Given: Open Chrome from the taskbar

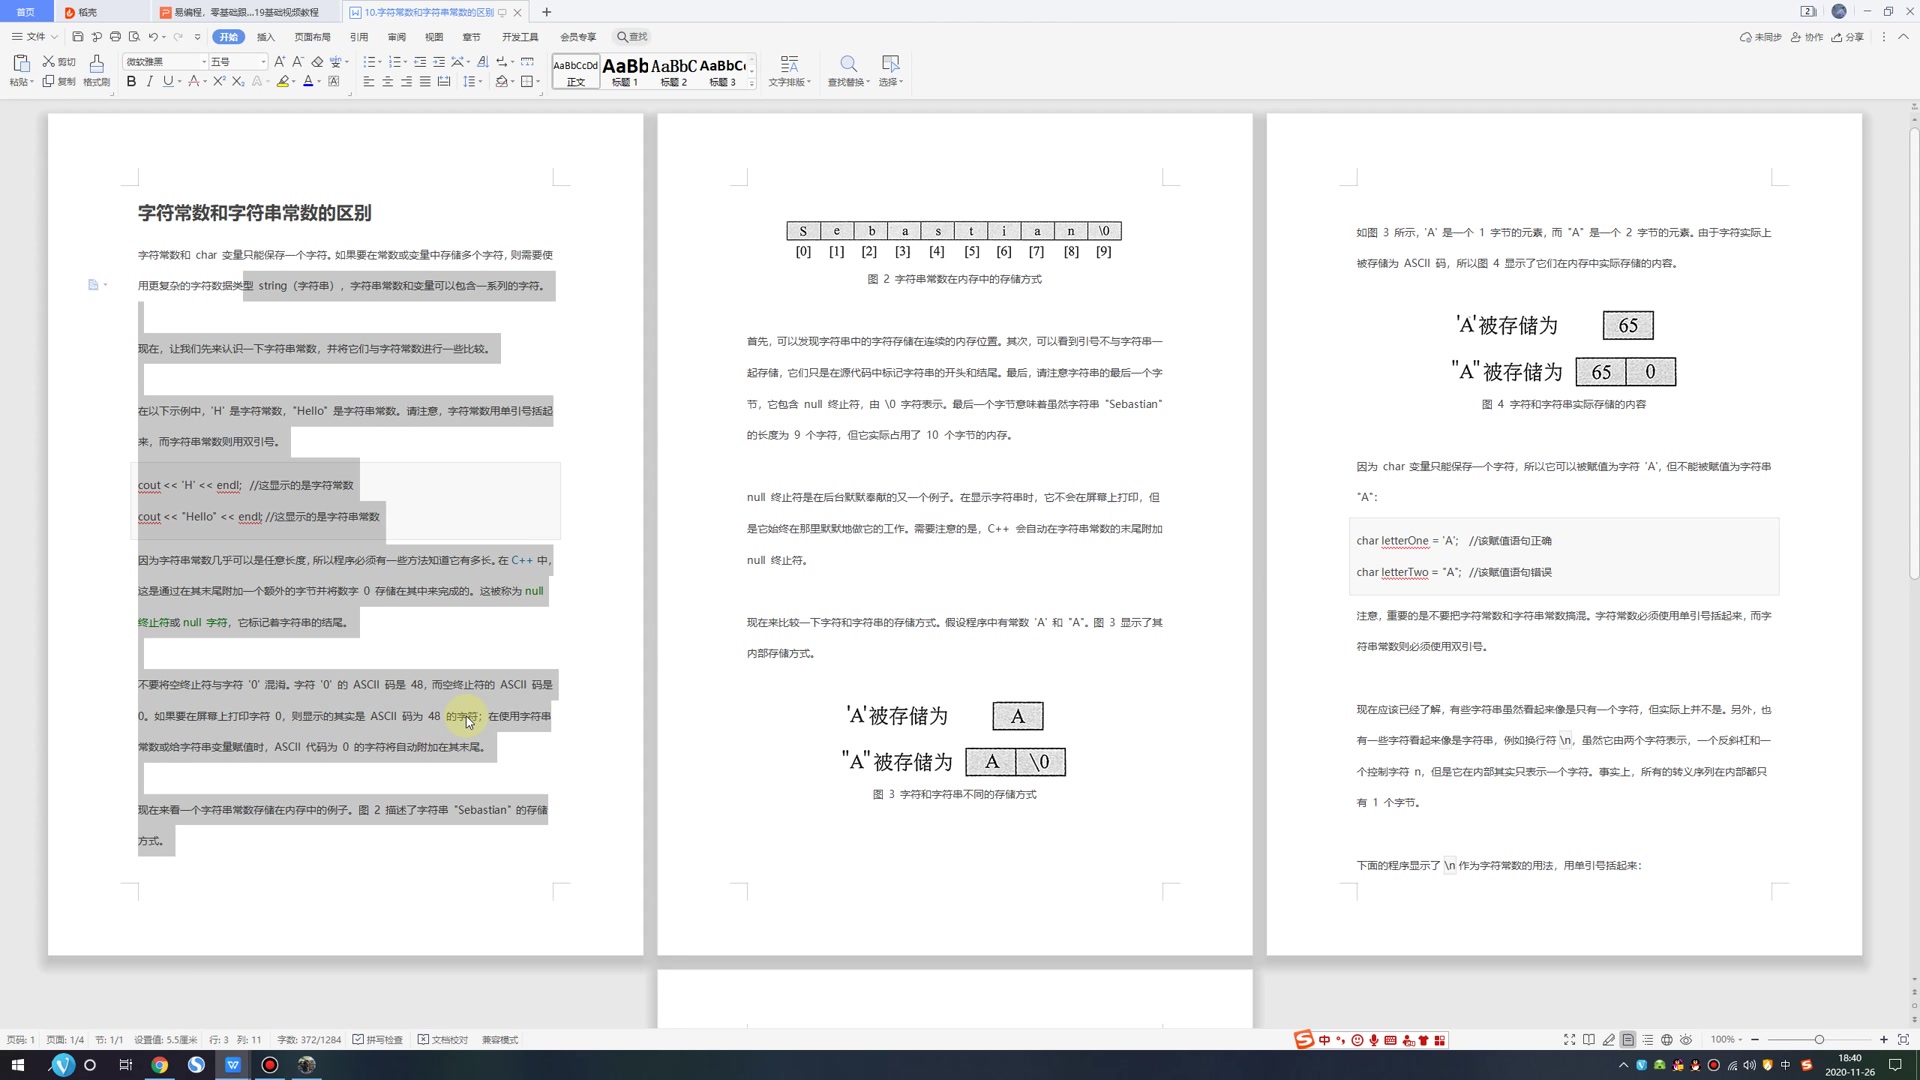Looking at the screenshot, I should point(160,1065).
